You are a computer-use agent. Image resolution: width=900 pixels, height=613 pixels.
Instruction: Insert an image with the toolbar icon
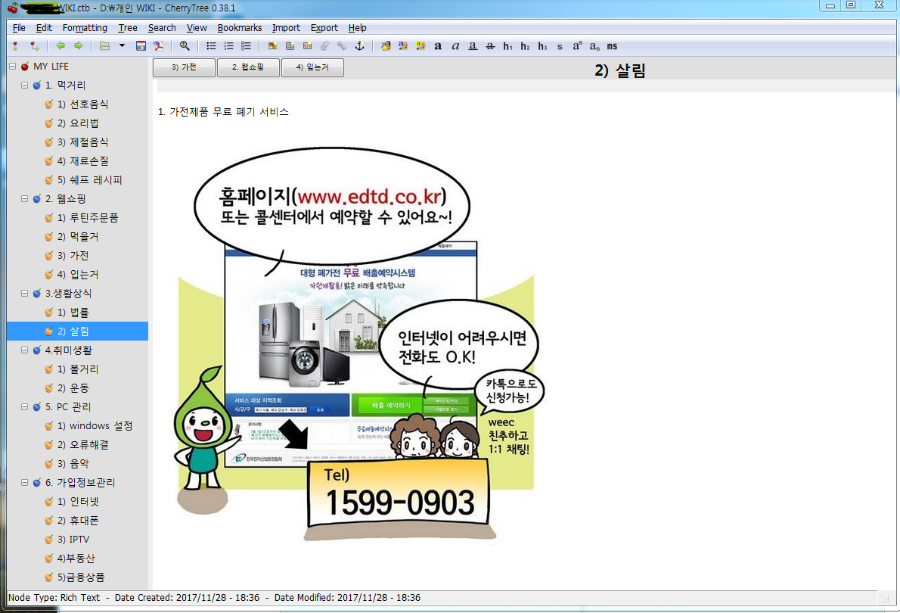point(273,46)
